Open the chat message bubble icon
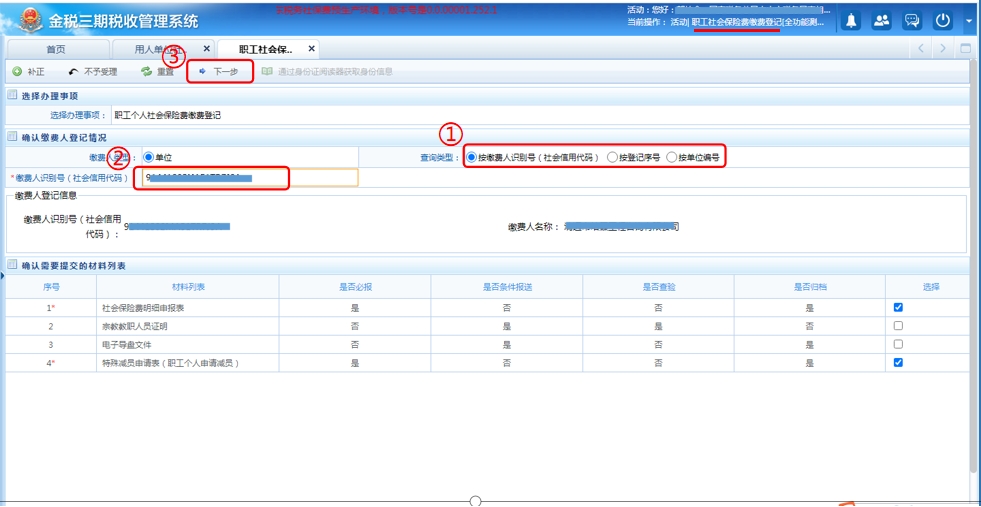 click(911, 21)
